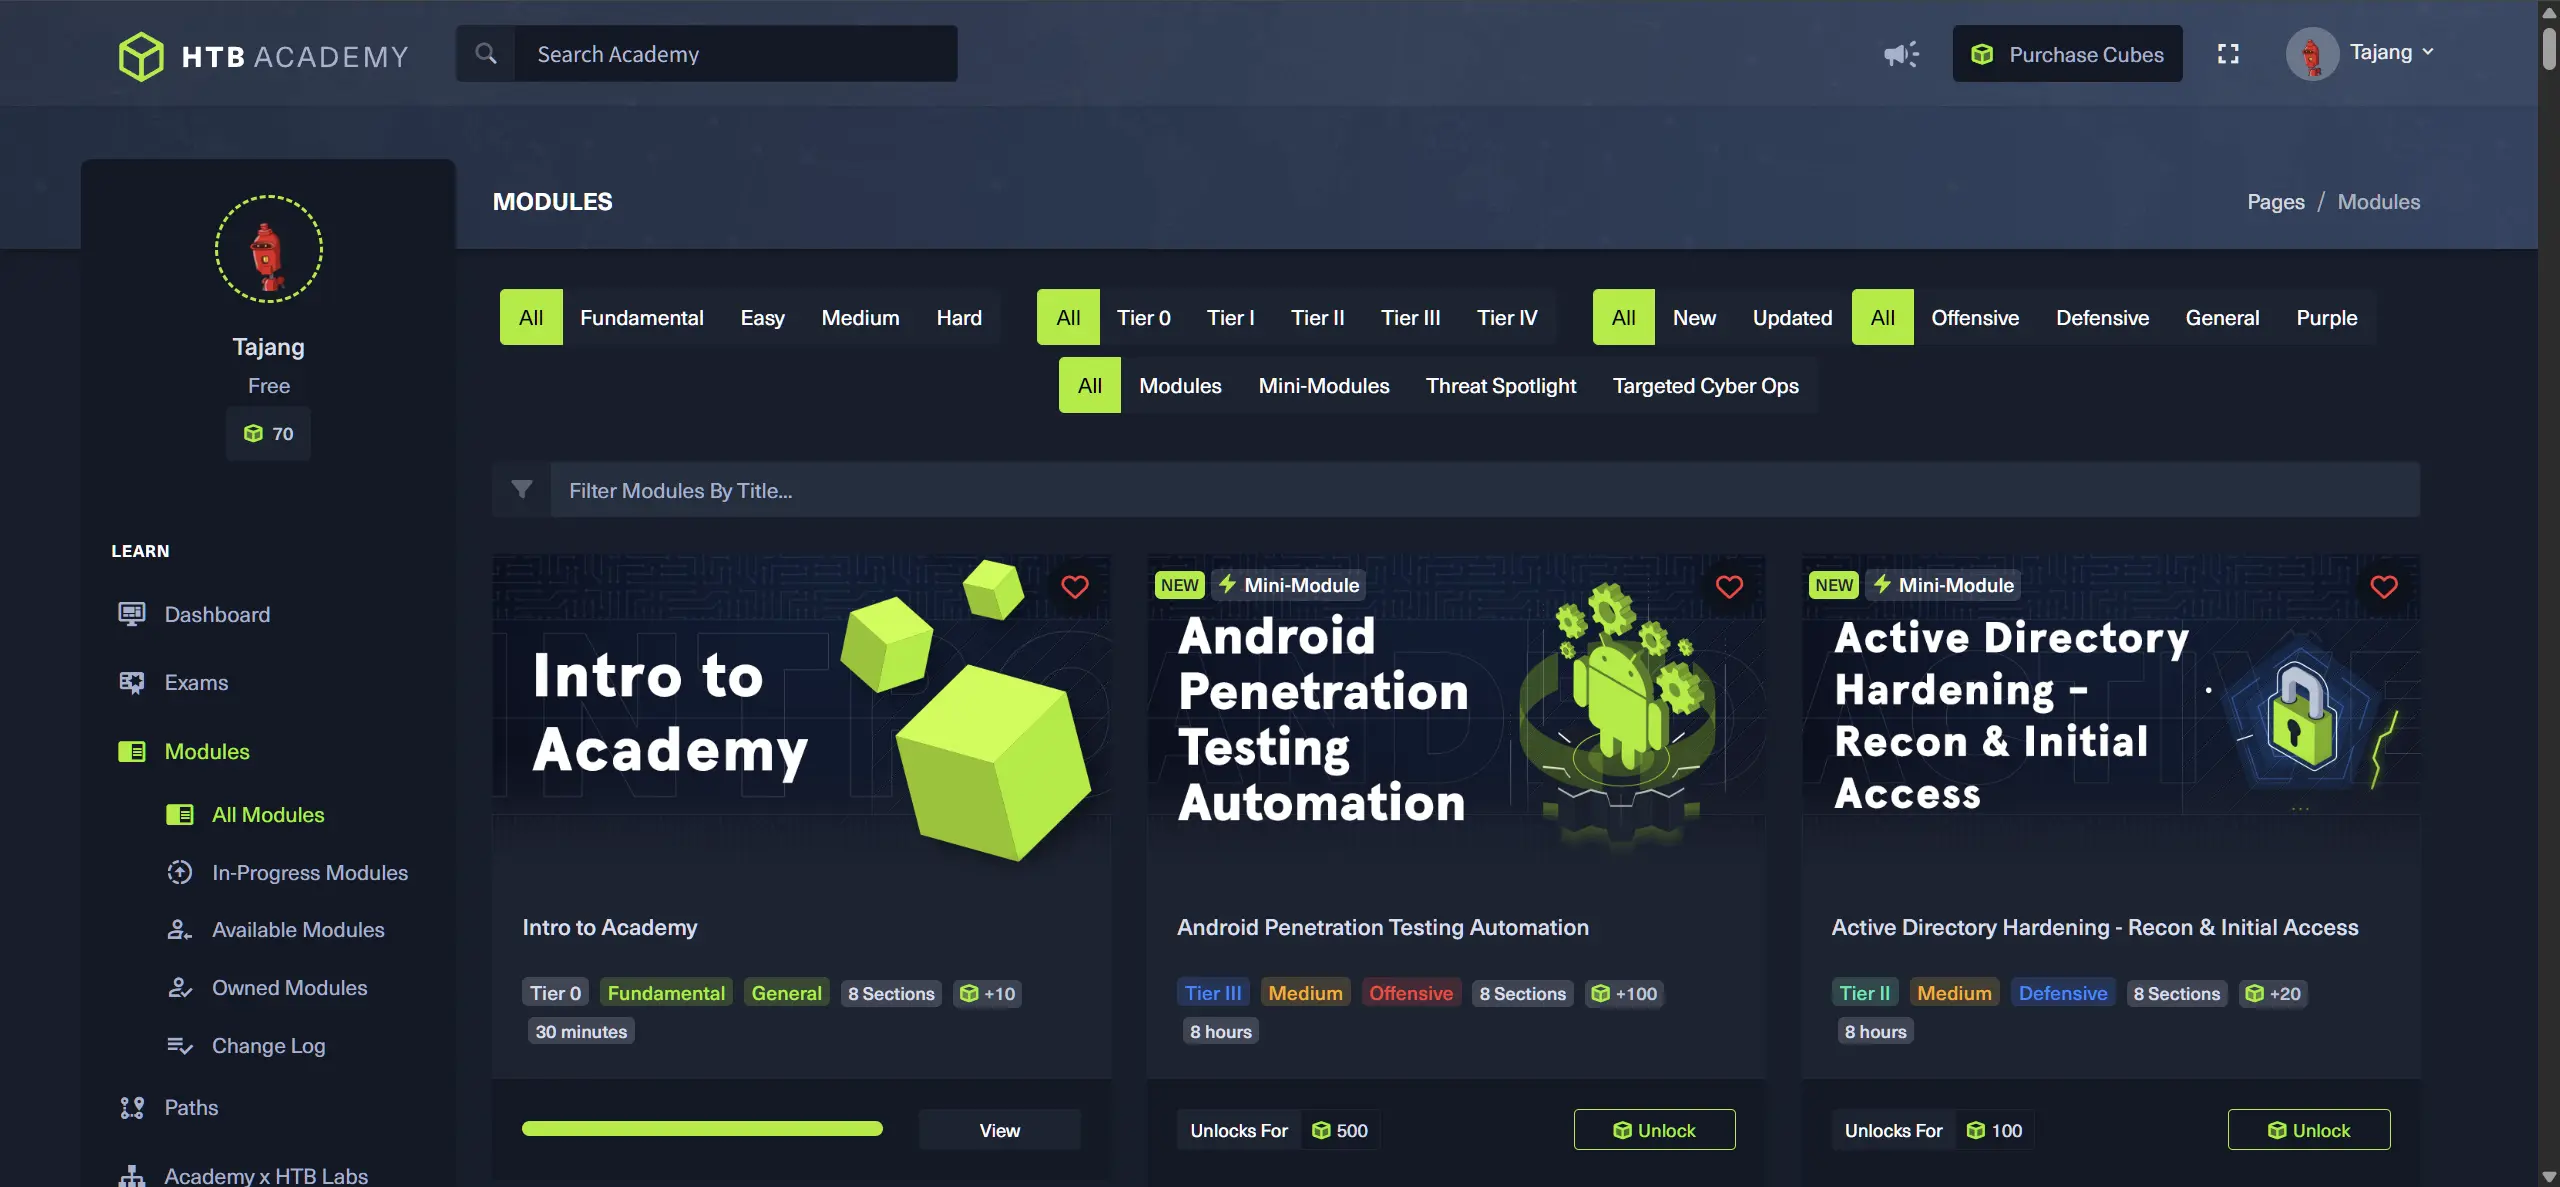
Task: Click the large profile avatar in sidebar
Action: [x=269, y=249]
